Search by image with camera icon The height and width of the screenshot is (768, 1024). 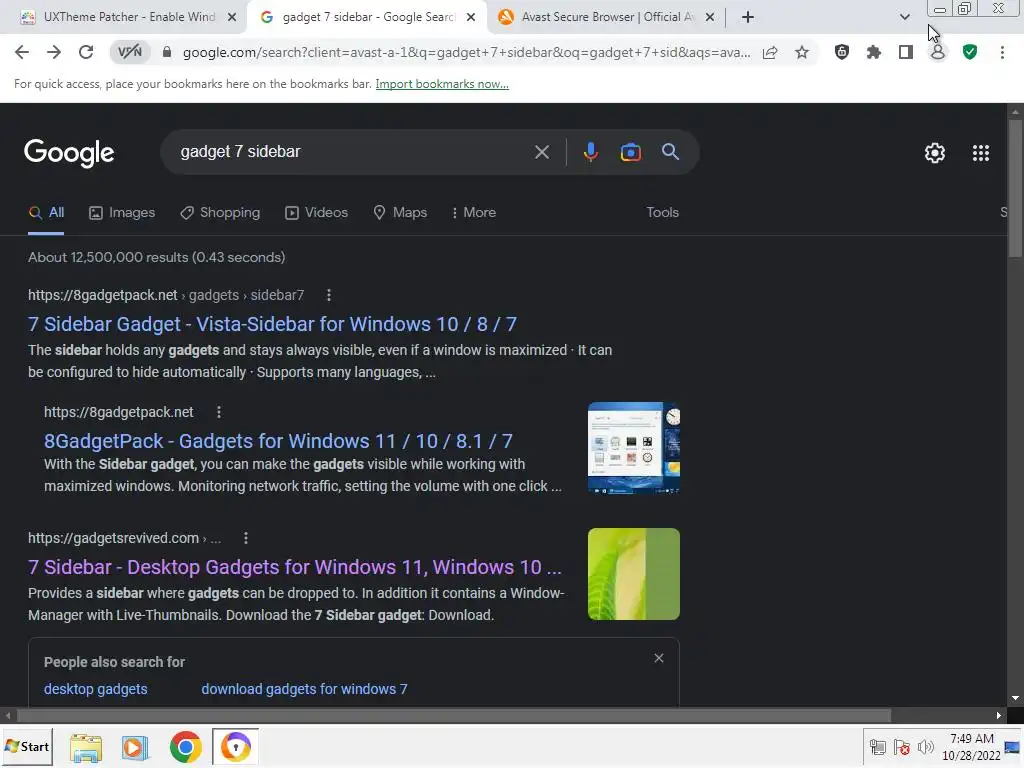[x=631, y=152]
